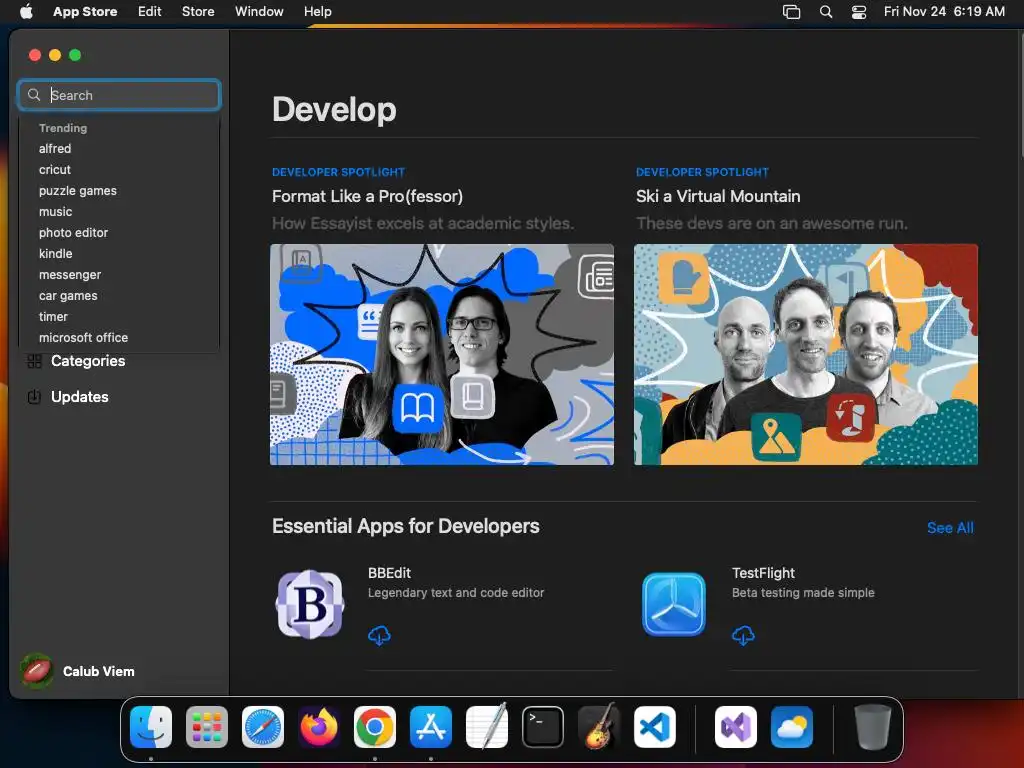Screen dimensions: 1024x768
Task: Click the App Store Dock icon
Action: pos(431,727)
